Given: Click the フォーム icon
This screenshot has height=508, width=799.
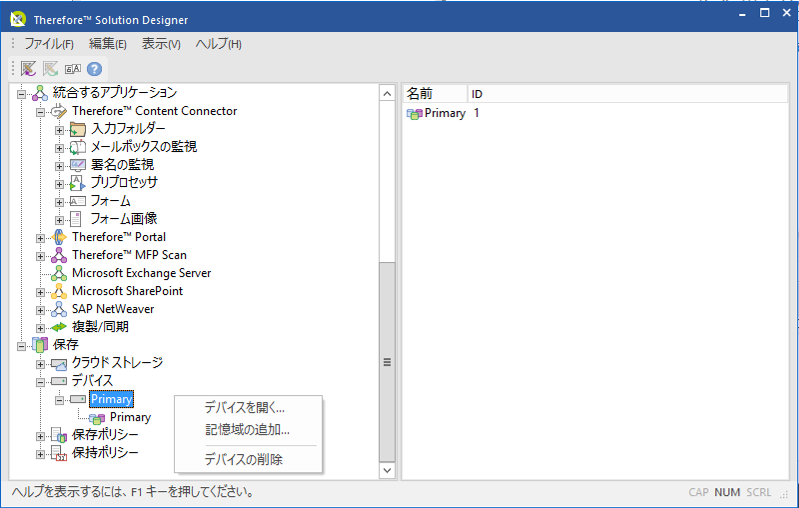Looking at the screenshot, I should point(77,201).
